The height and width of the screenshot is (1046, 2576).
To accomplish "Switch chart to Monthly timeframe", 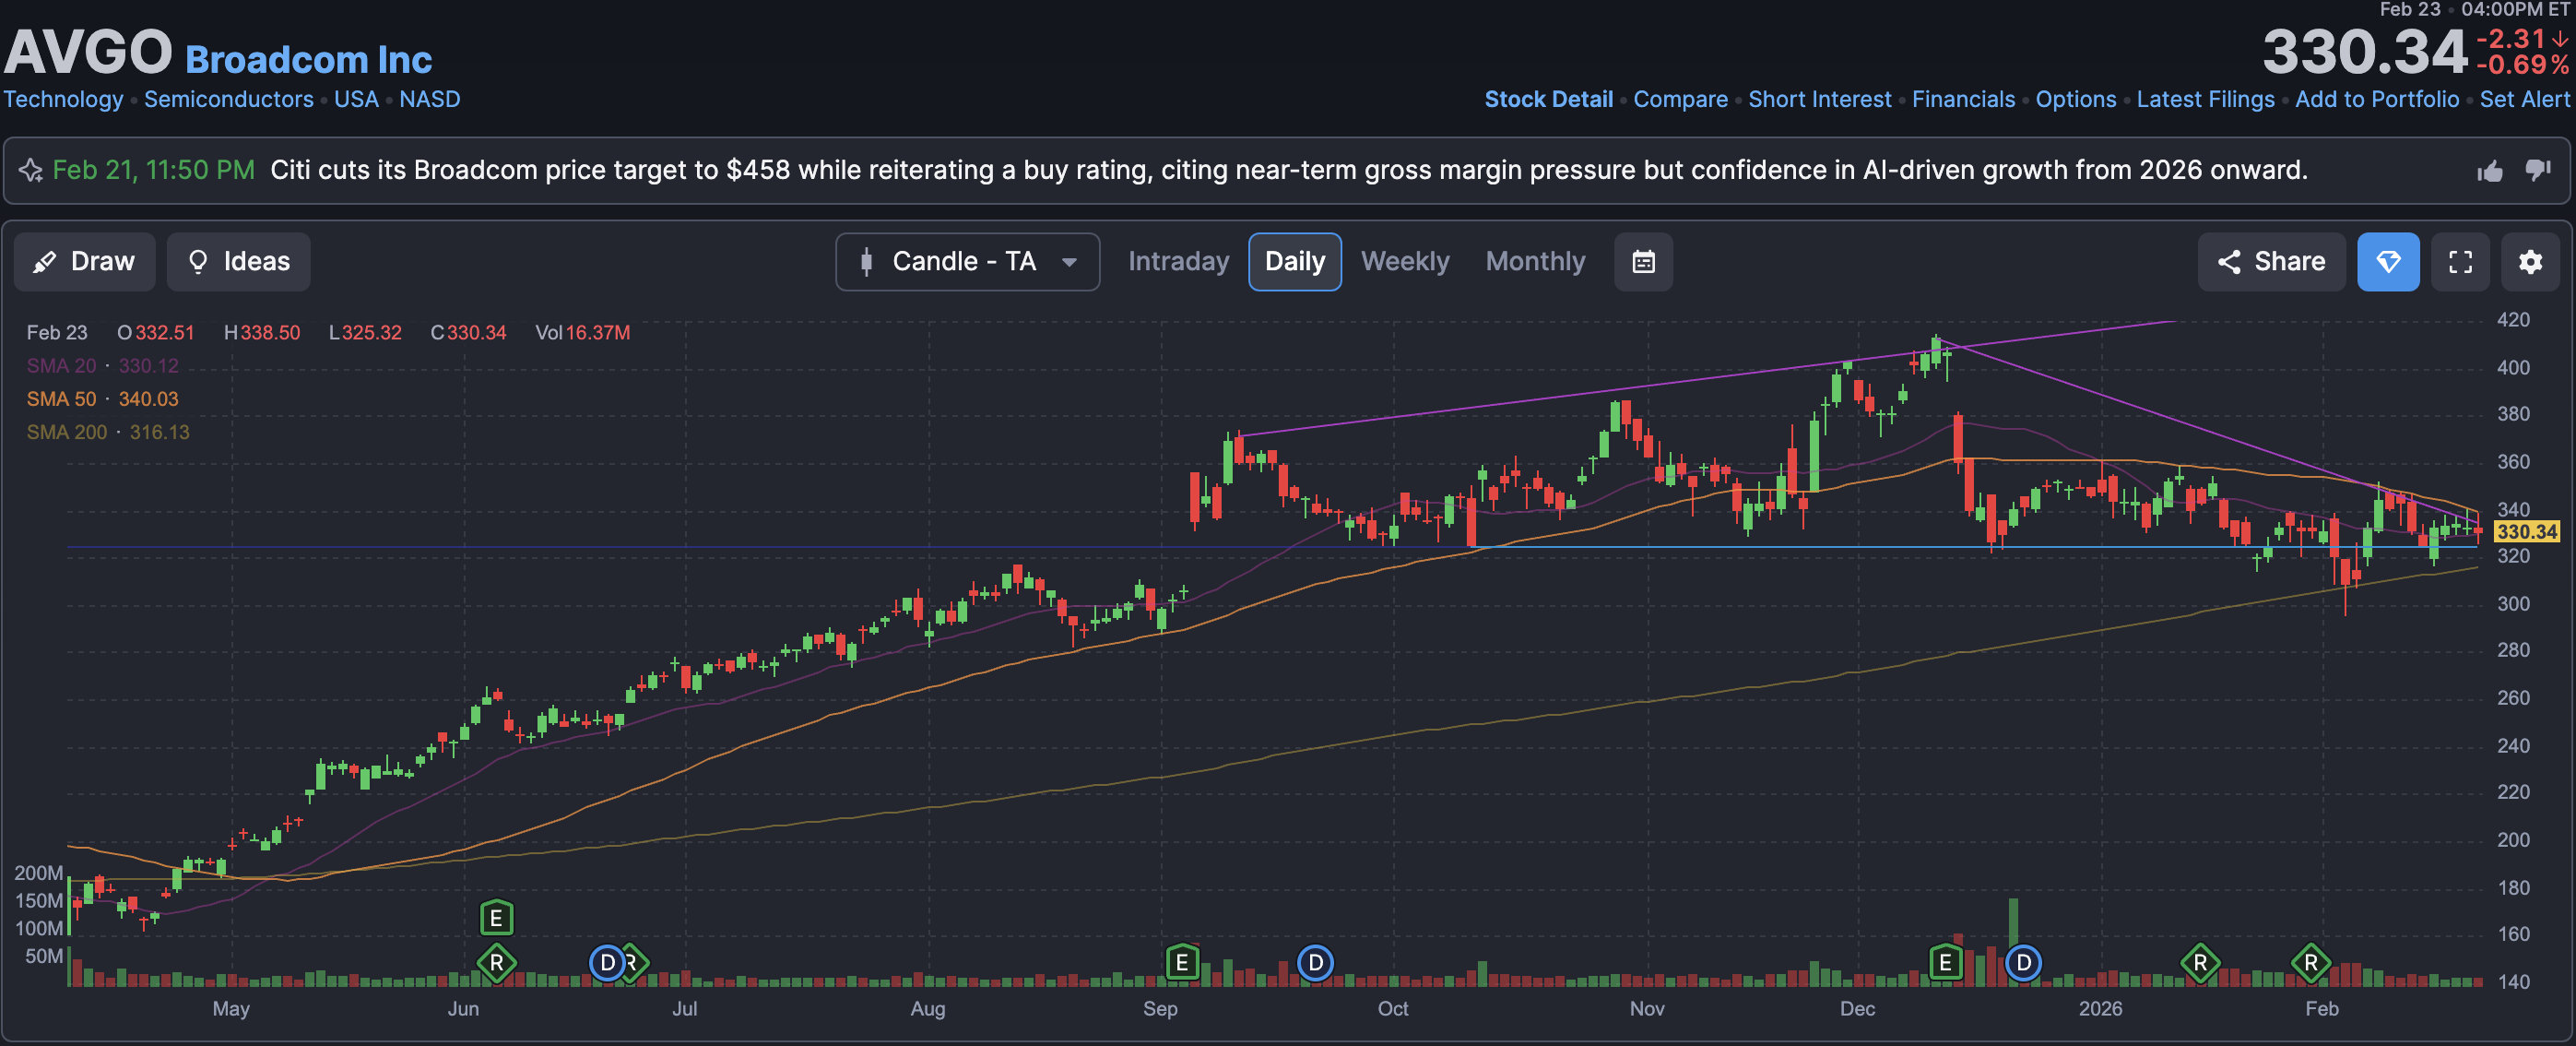I will (1535, 262).
